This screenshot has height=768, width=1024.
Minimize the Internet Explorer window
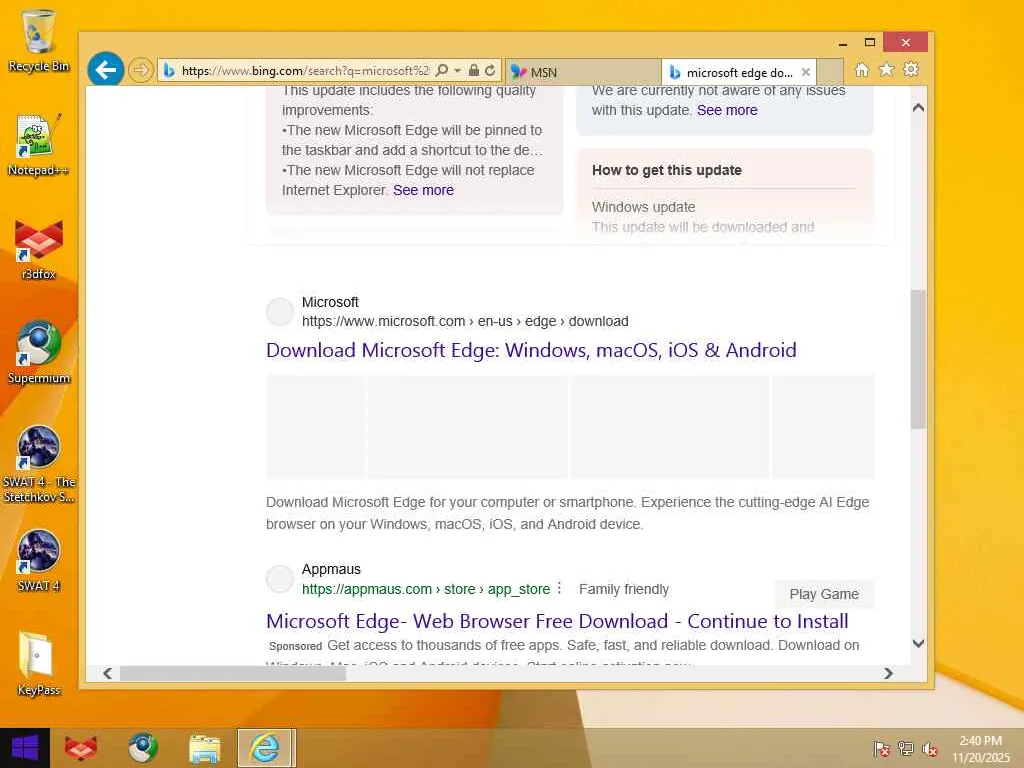(x=843, y=43)
